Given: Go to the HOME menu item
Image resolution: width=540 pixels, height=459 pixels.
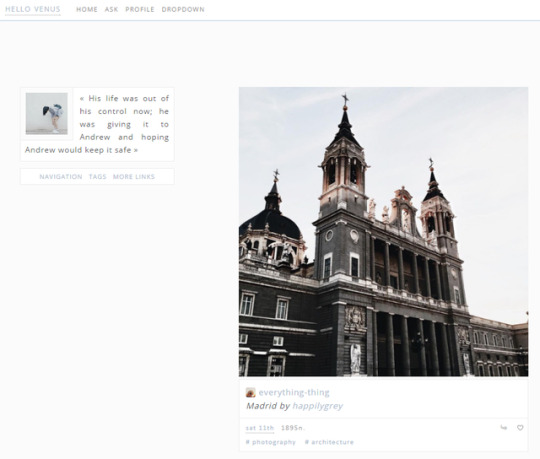Looking at the screenshot, I should click(87, 10).
